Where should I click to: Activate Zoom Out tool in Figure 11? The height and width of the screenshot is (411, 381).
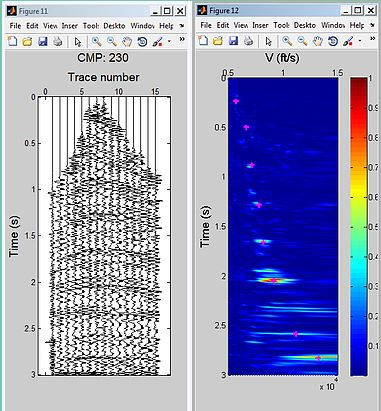pyautogui.click(x=112, y=42)
